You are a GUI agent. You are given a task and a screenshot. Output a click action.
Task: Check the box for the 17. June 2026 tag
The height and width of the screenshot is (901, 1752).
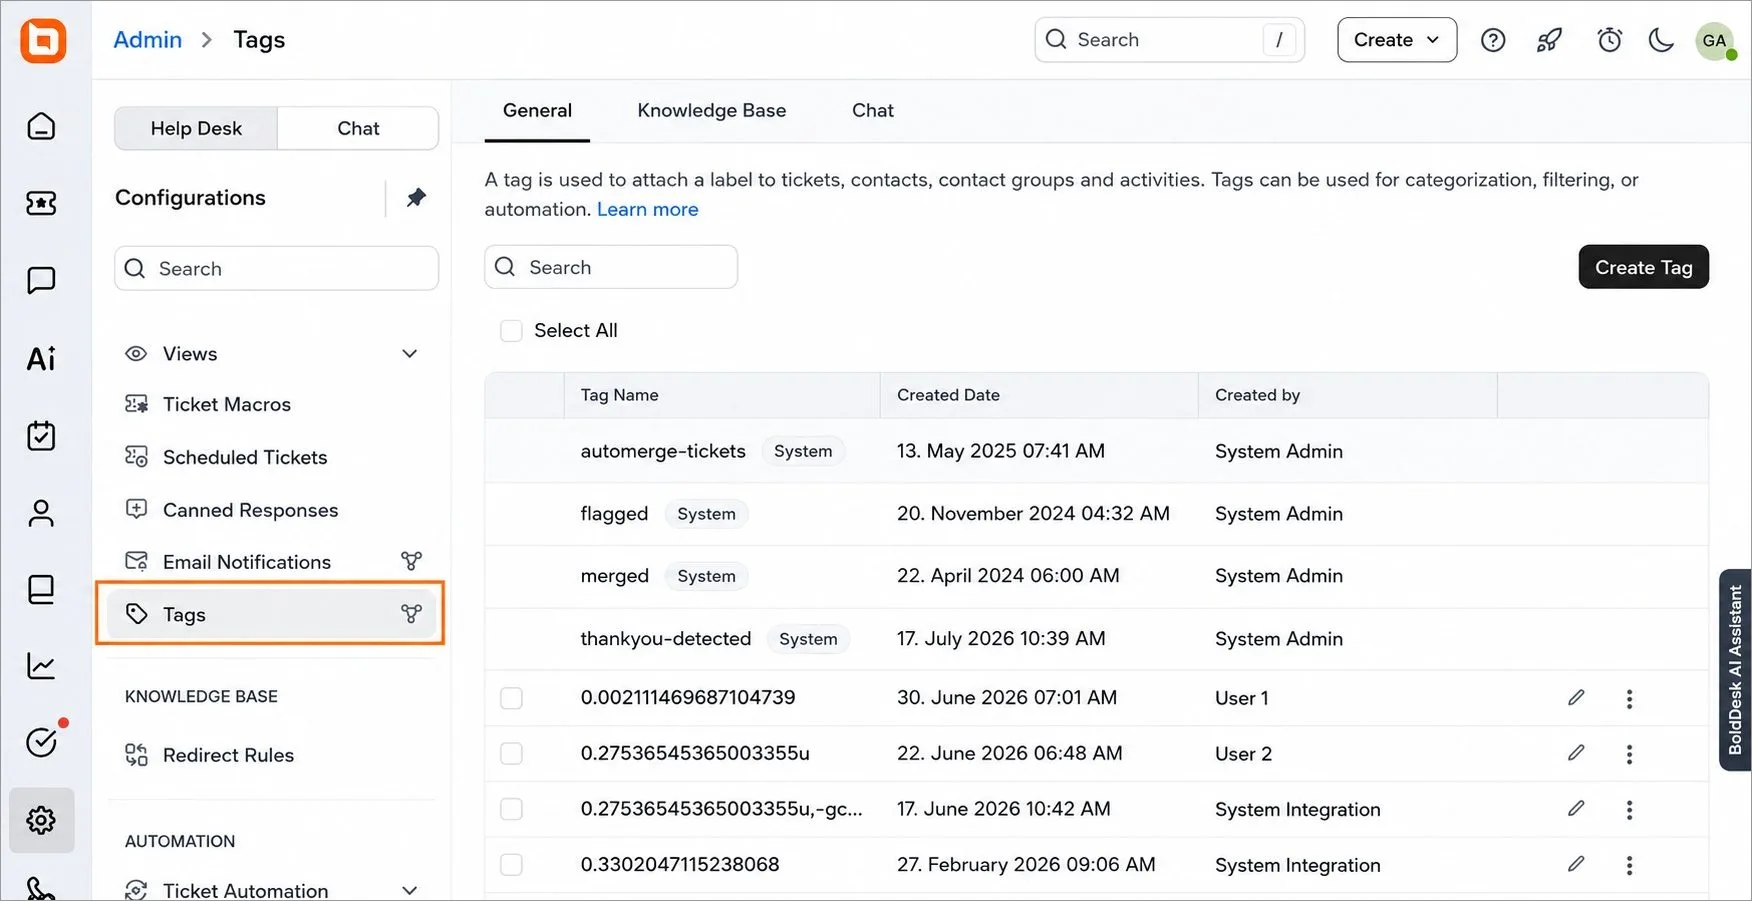pos(511,809)
